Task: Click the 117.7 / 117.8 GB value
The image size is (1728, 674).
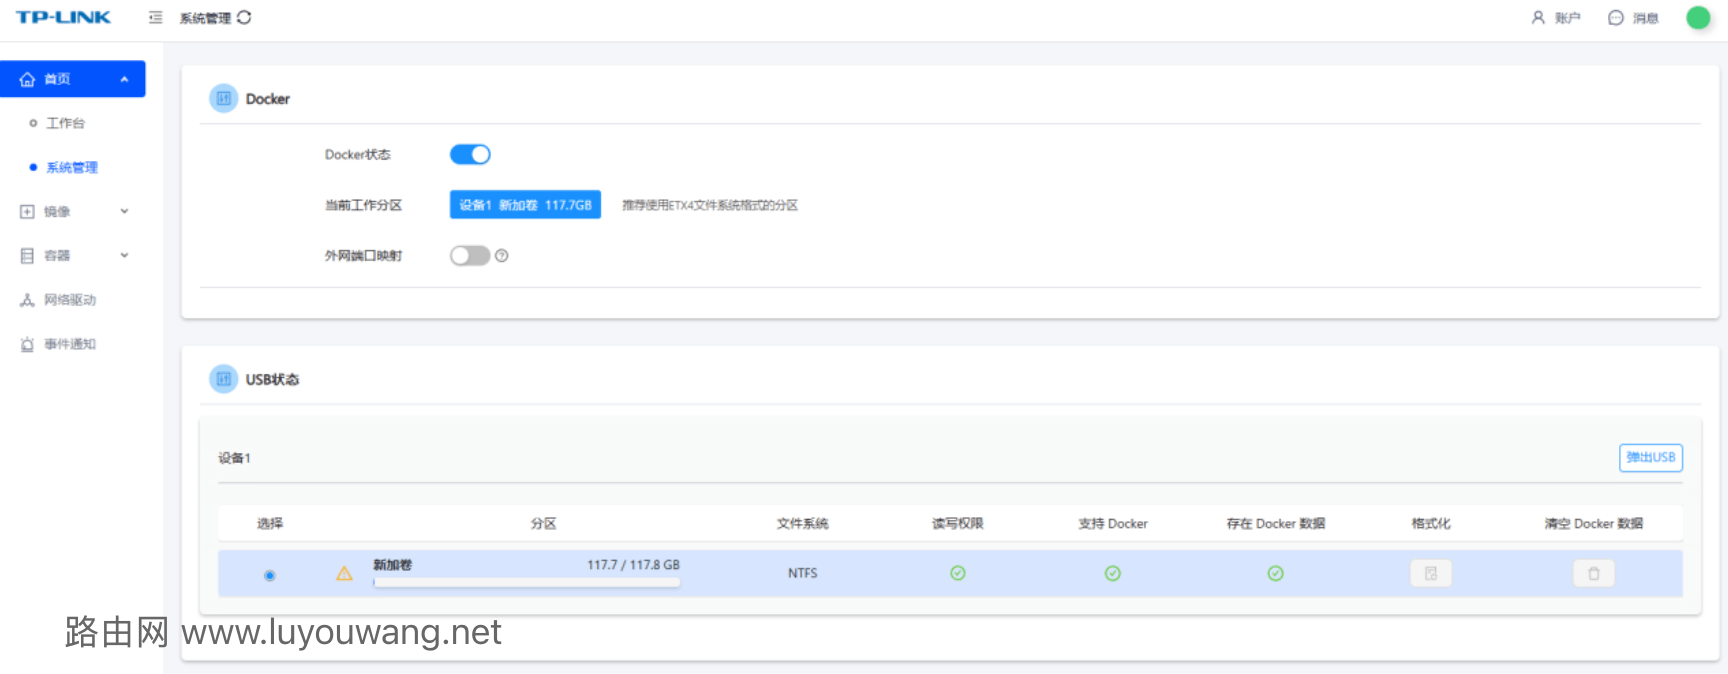Action: (633, 564)
